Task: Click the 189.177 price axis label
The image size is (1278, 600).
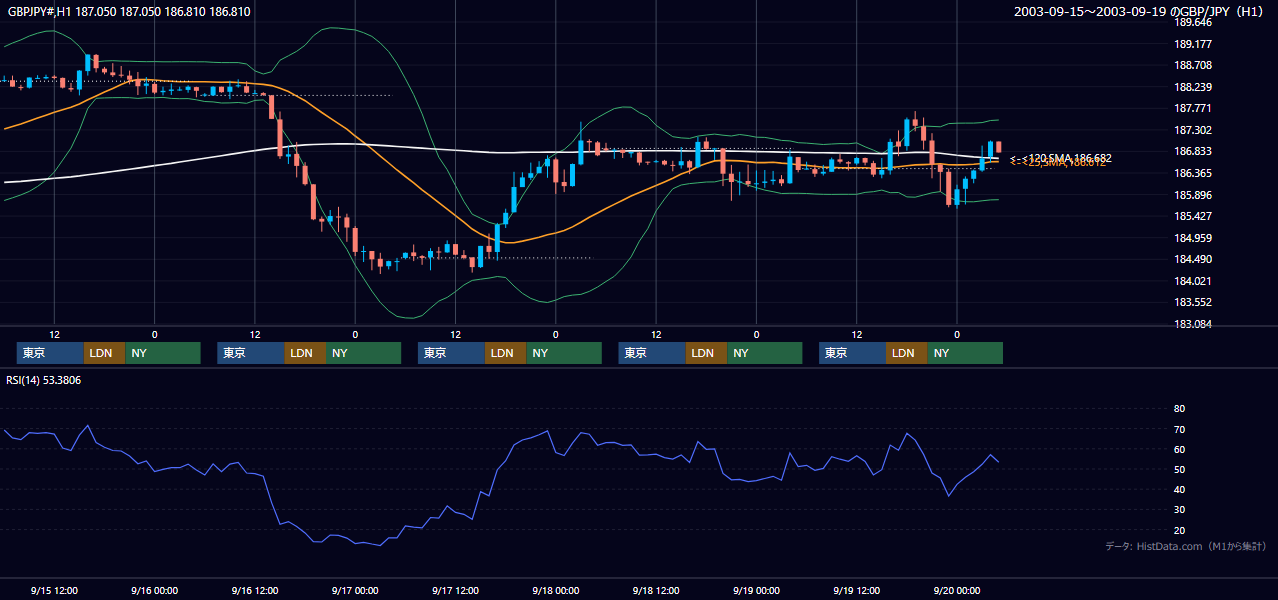Action: pos(1193,44)
